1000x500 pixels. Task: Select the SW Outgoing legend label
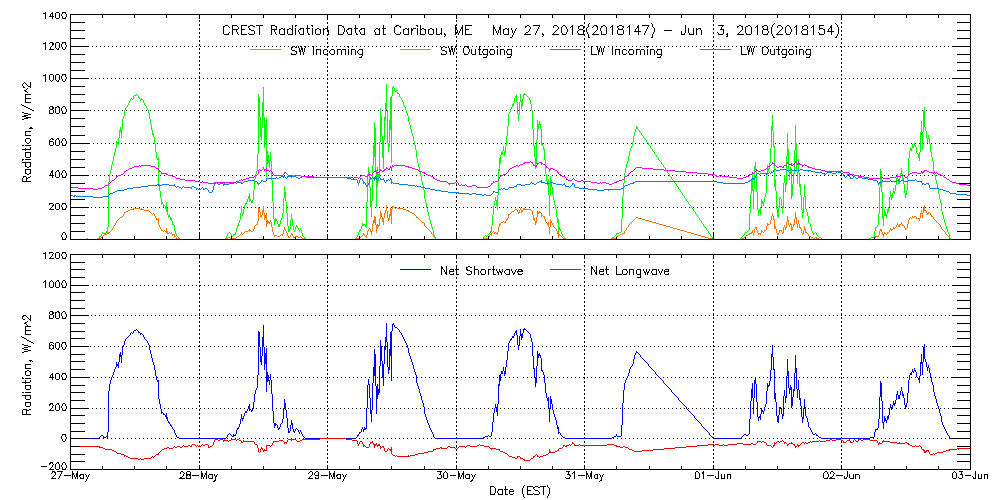click(x=476, y=51)
